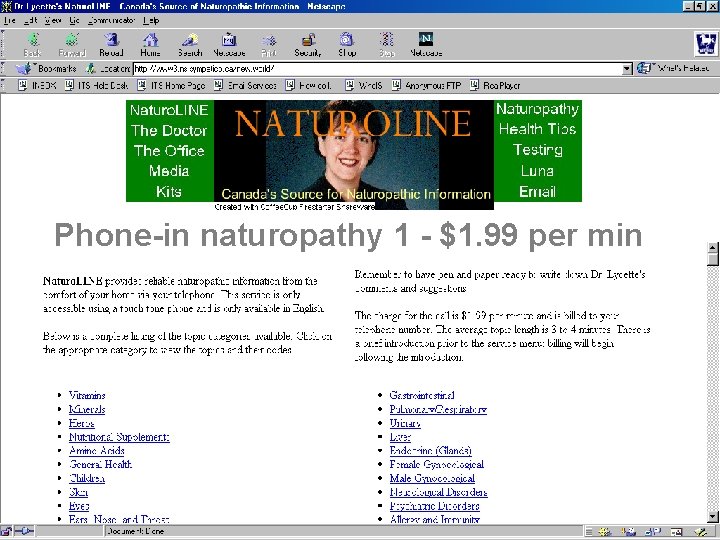Open the General Health link
The image size is (720, 540).
tap(101, 464)
